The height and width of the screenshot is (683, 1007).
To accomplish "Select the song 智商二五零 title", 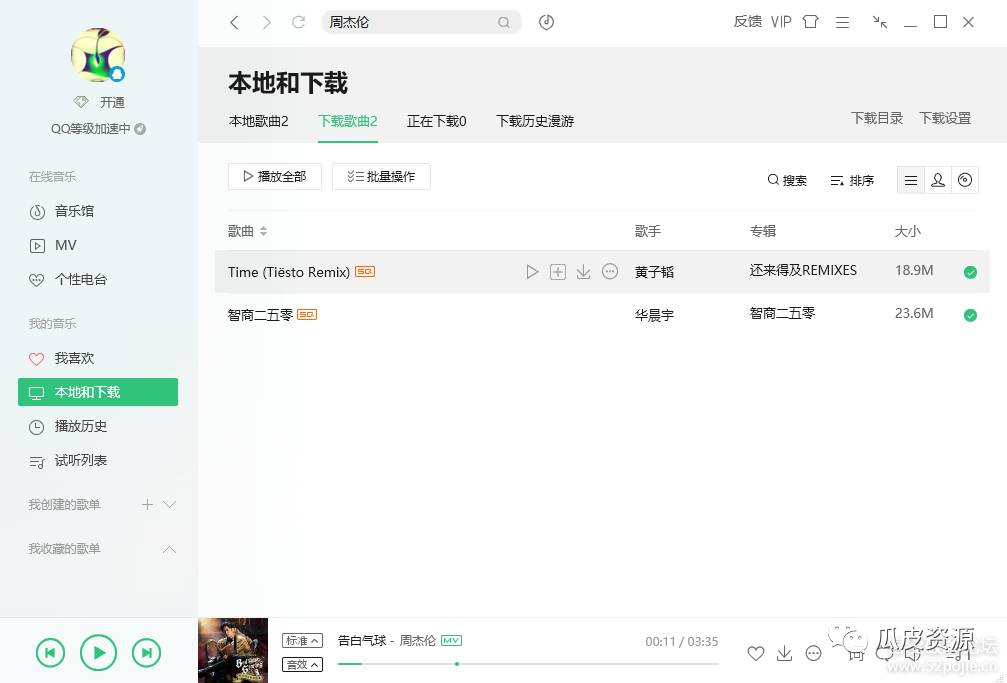I will pyautogui.click(x=261, y=315).
